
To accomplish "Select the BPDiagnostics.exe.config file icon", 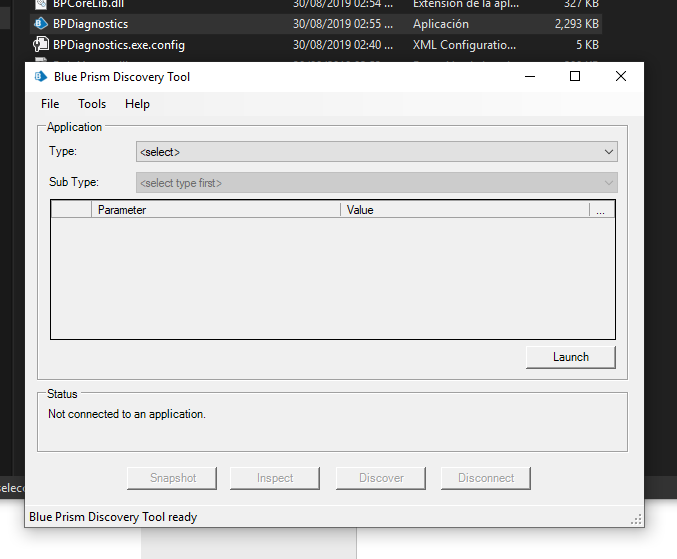I will 41,44.
